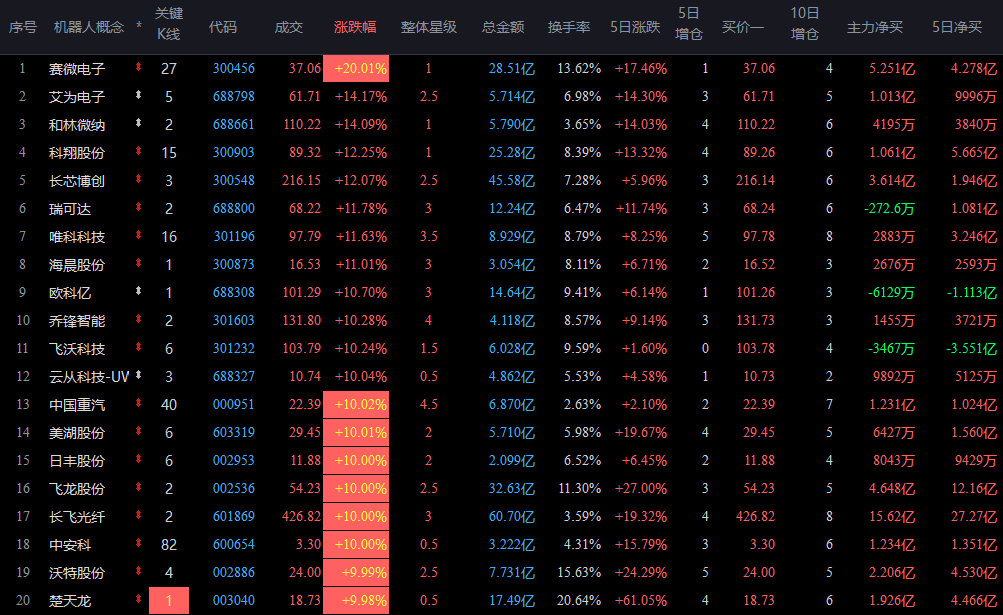Click the -3.551亿 five-day net buy cell
1003x615 pixels.
971,349
